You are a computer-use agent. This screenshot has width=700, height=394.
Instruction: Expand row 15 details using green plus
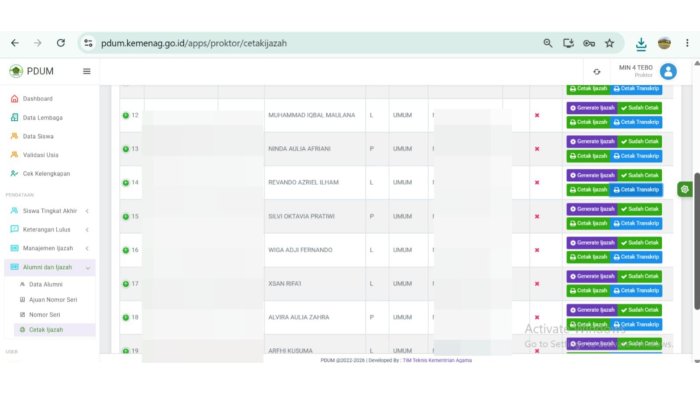click(x=126, y=216)
